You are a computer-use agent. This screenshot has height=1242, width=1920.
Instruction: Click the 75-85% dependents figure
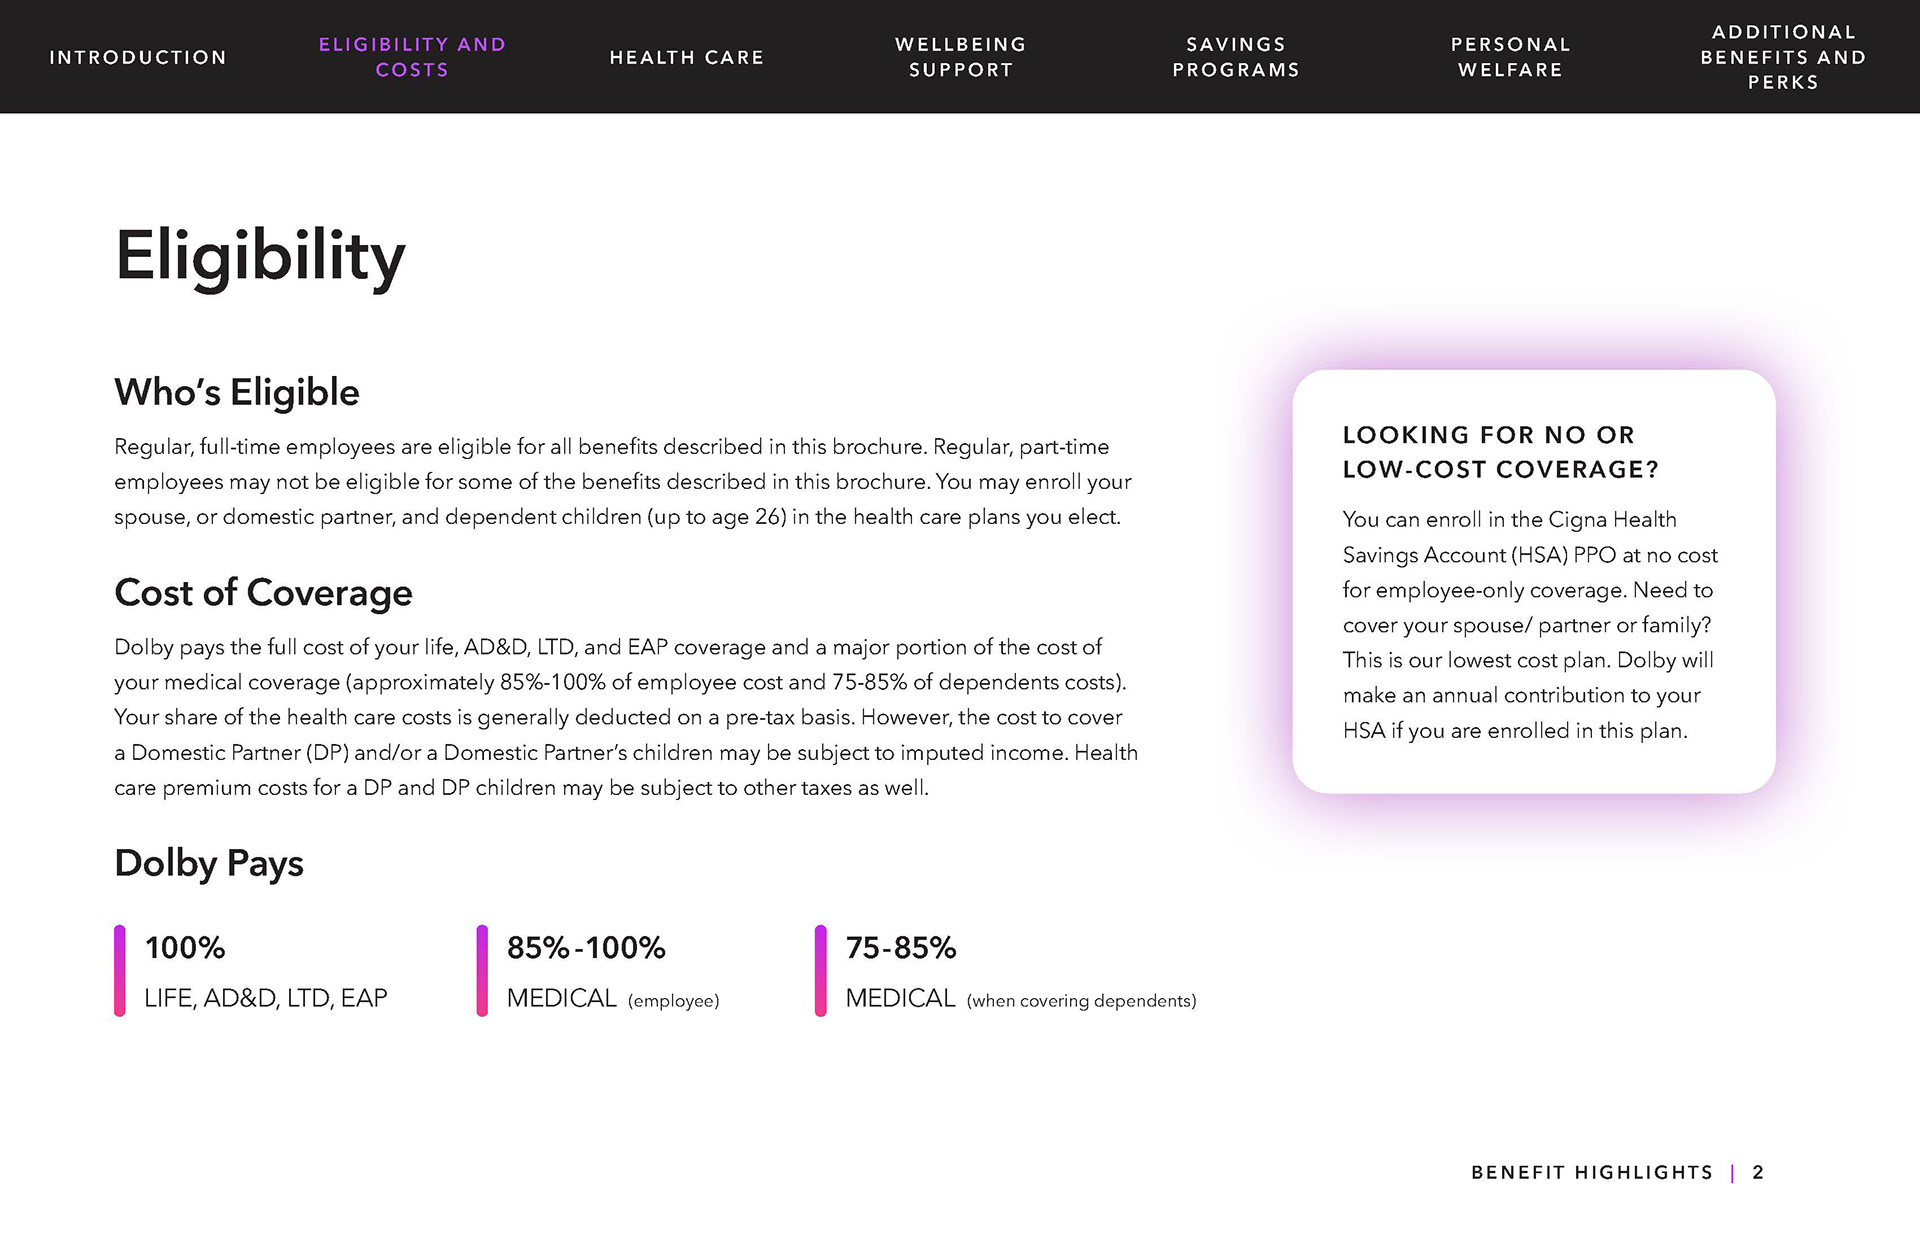(x=901, y=947)
